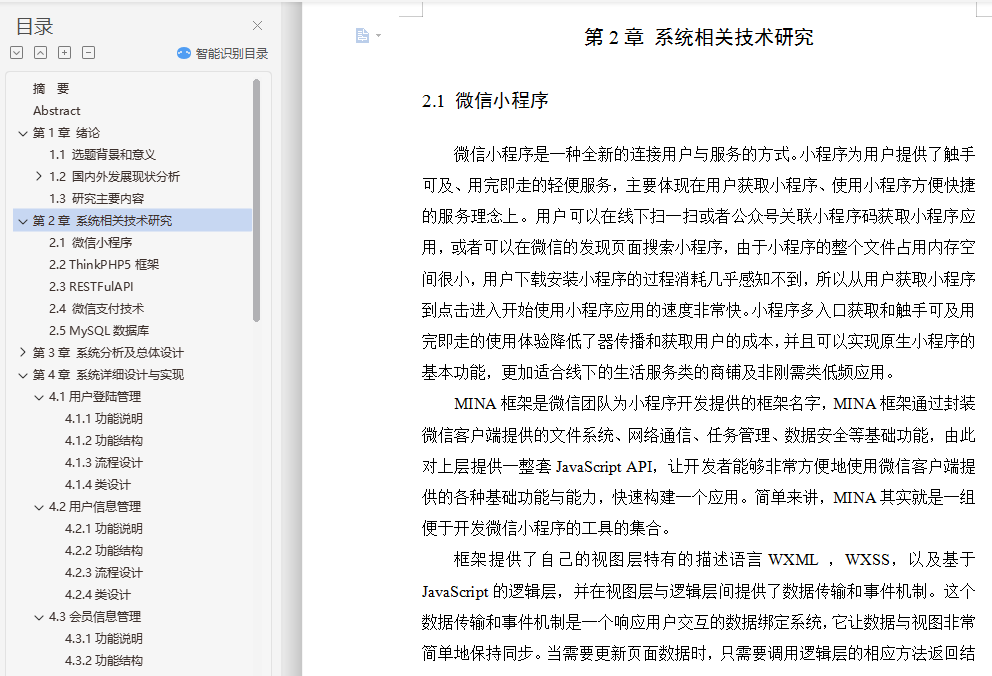This screenshot has width=992, height=676.
Task: Open the dropdown arrow next to page icon
Action: click(378, 35)
